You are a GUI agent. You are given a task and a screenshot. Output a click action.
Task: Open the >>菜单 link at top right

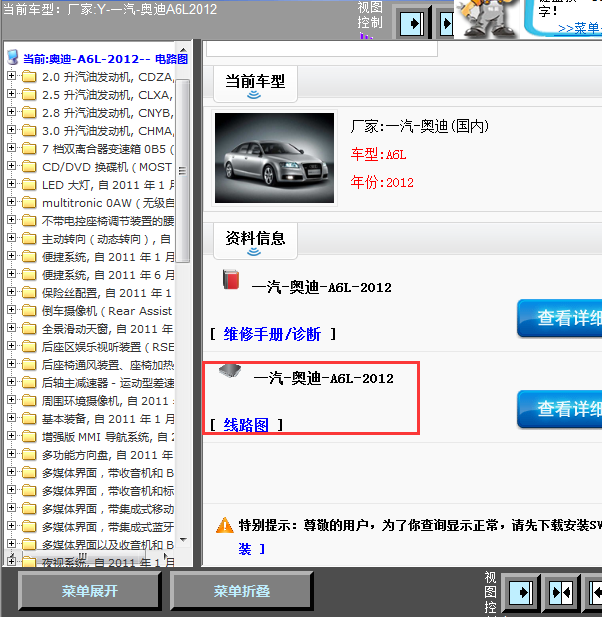pyautogui.click(x=580, y=28)
